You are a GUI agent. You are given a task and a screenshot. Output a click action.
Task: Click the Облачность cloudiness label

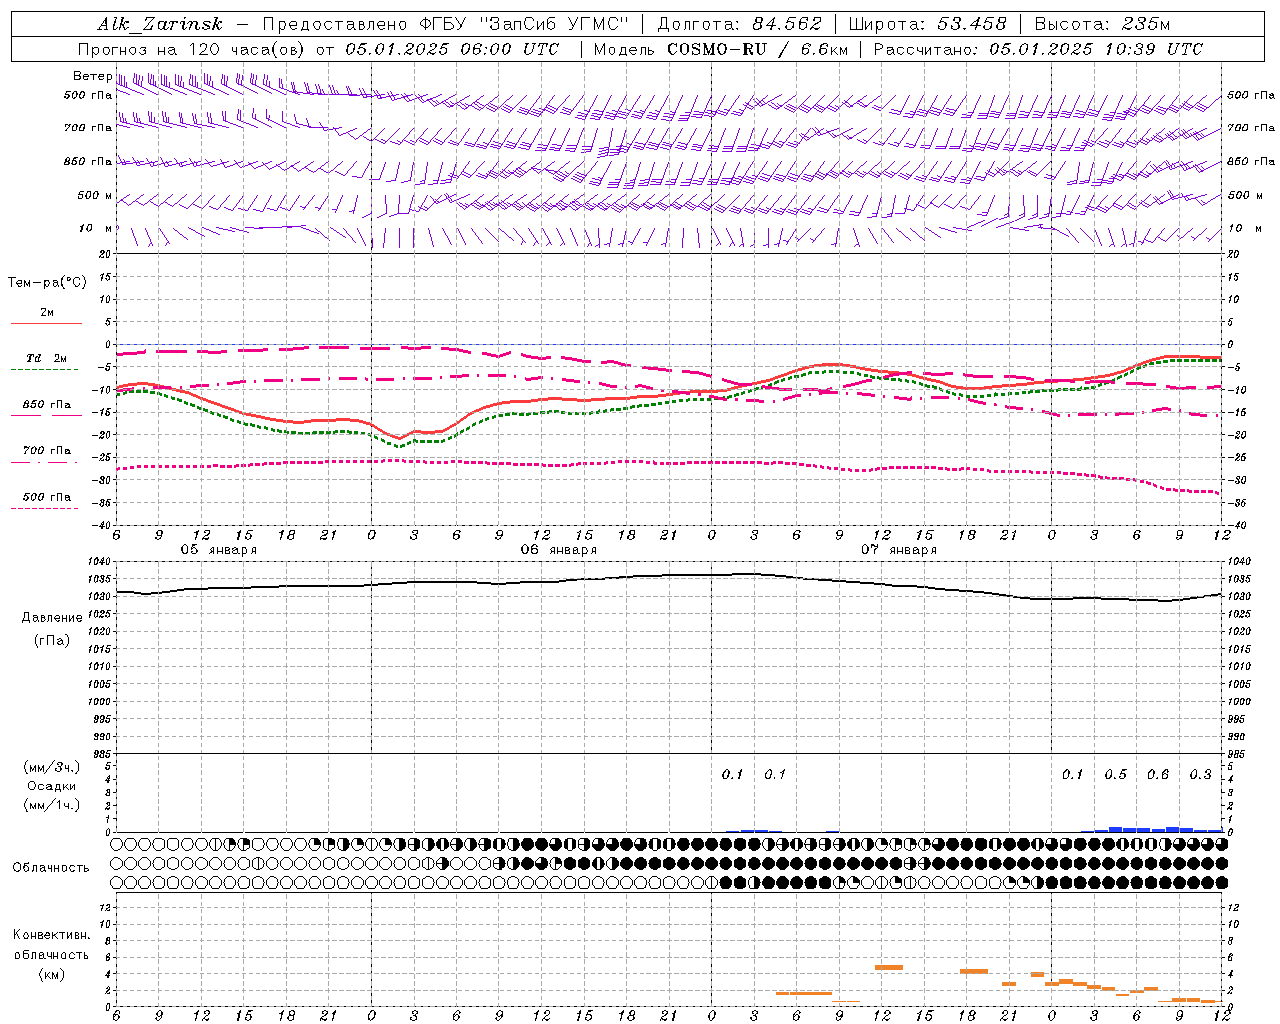click(51, 867)
